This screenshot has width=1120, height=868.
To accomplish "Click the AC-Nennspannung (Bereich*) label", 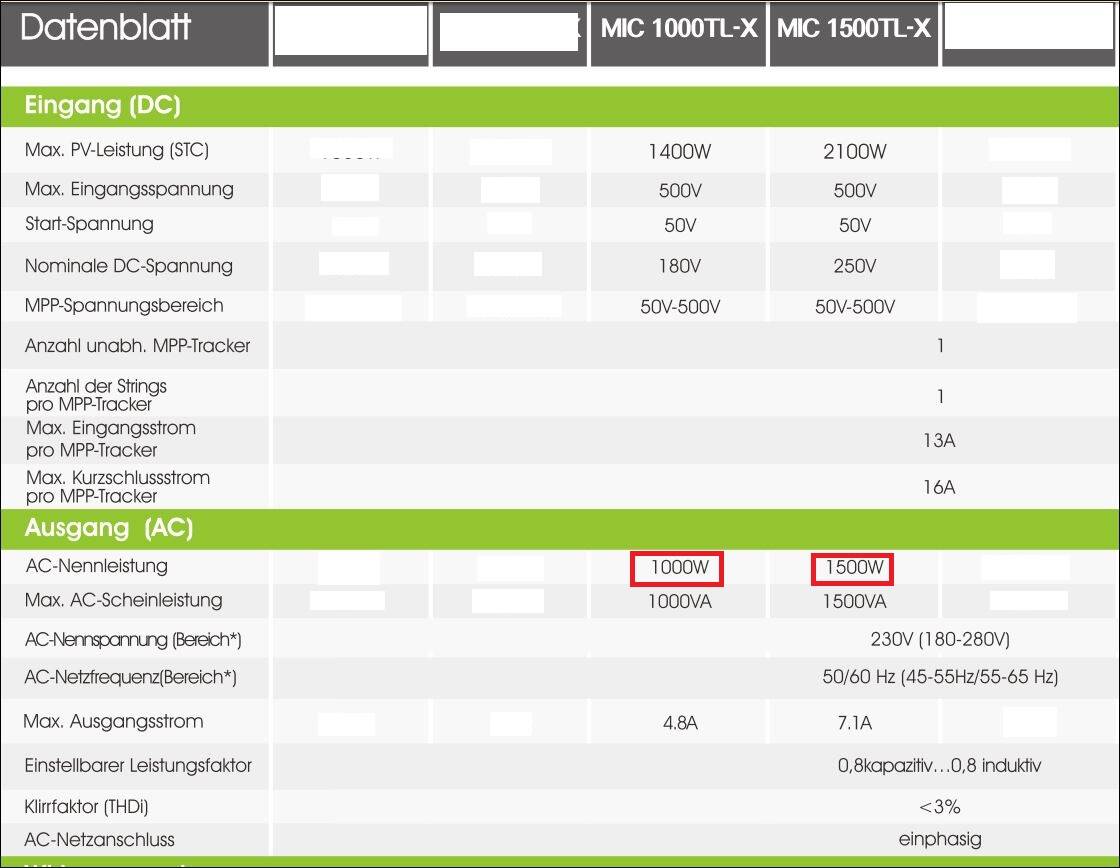I will 133,639.
